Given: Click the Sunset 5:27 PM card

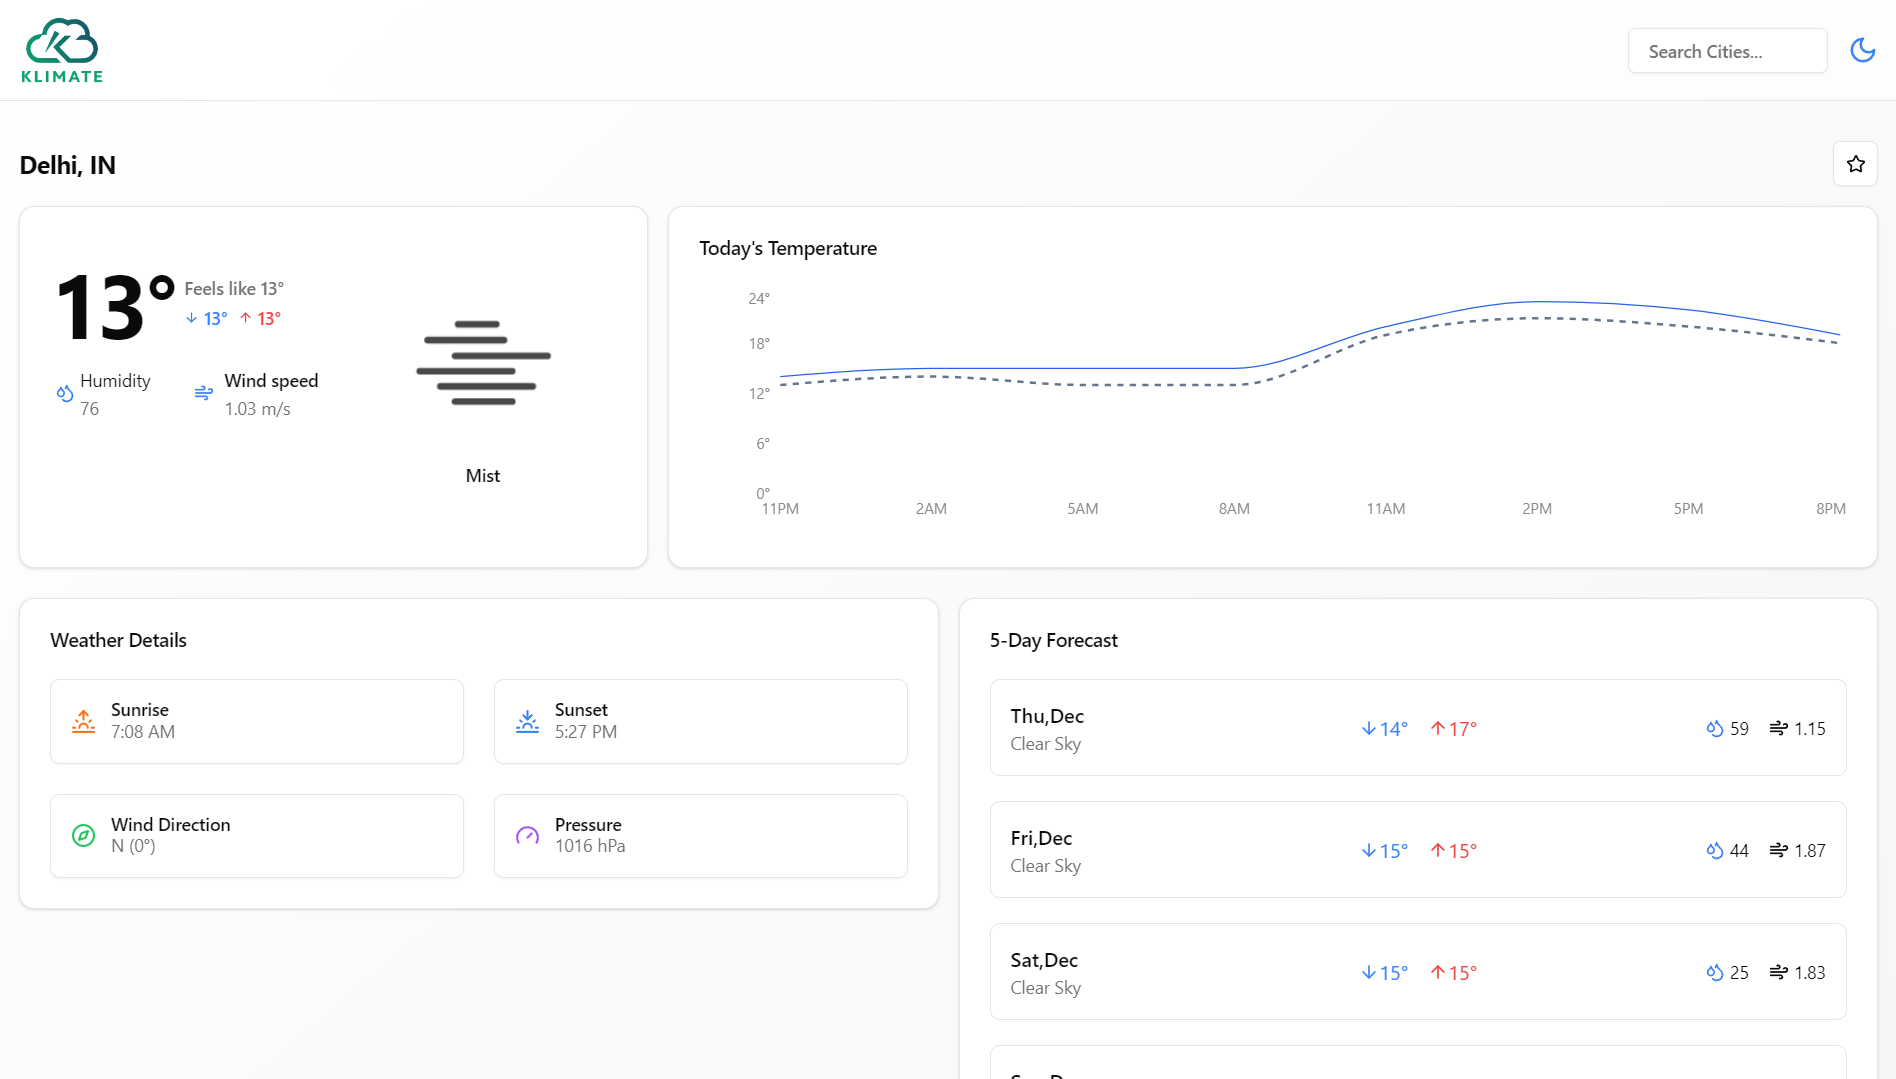Looking at the screenshot, I should coord(700,721).
